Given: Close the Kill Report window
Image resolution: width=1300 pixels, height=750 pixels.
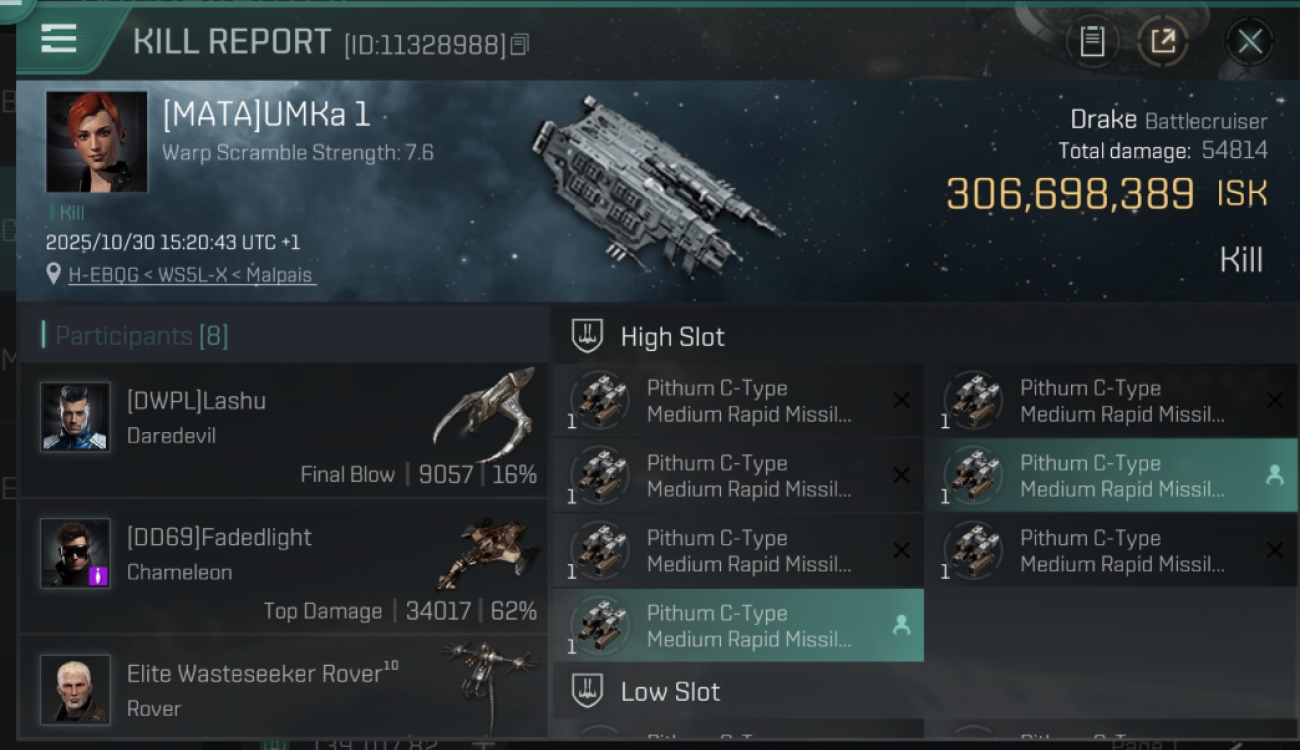Looking at the screenshot, I should [1250, 42].
